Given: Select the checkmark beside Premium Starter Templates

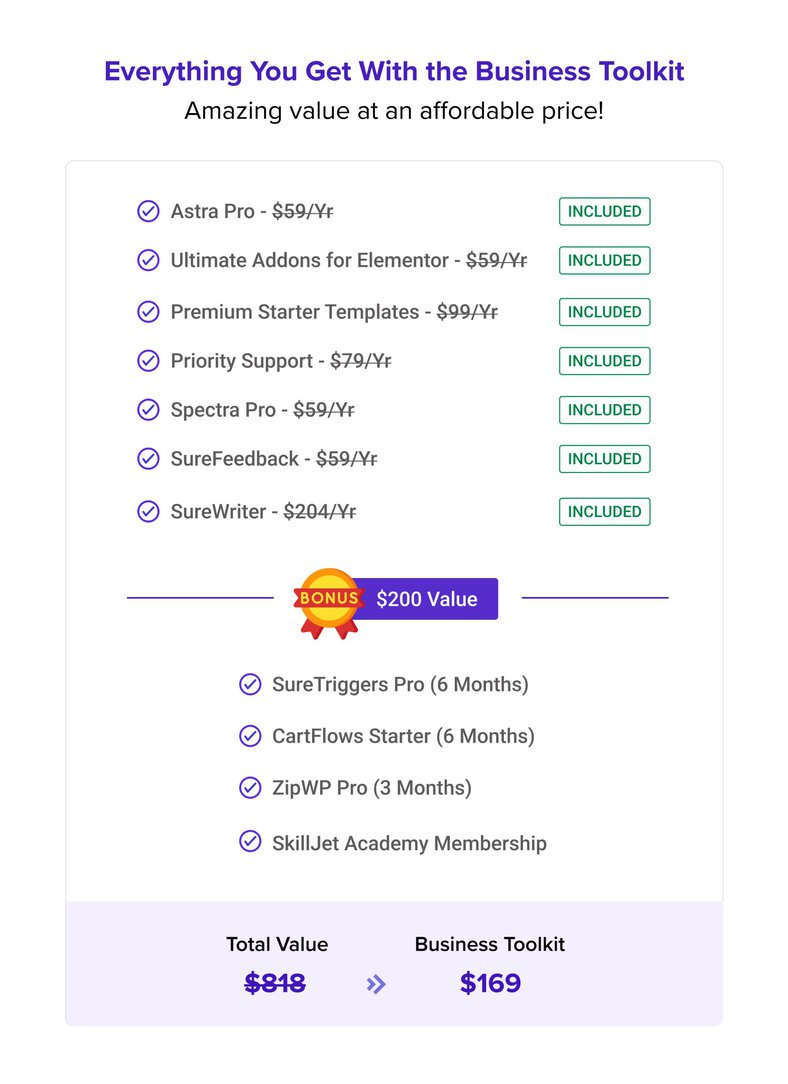Looking at the screenshot, I should [148, 312].
